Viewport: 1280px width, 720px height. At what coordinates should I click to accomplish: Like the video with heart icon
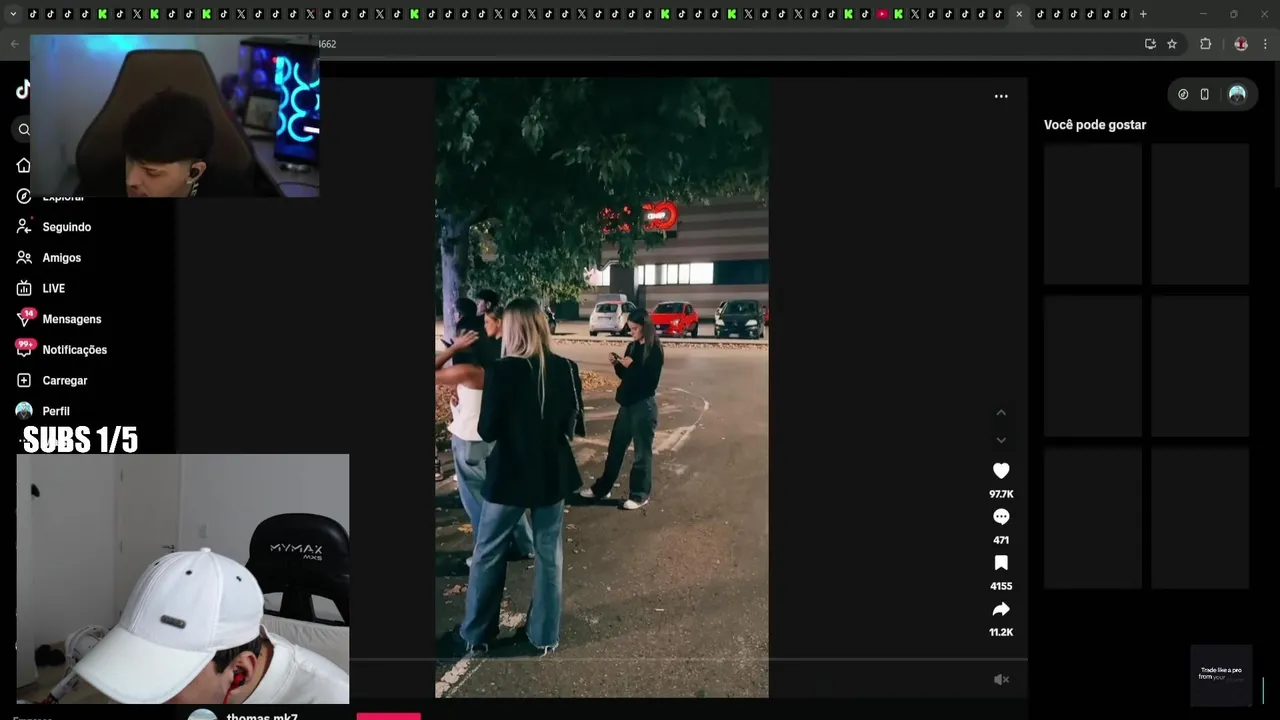tap(1001, 470)
